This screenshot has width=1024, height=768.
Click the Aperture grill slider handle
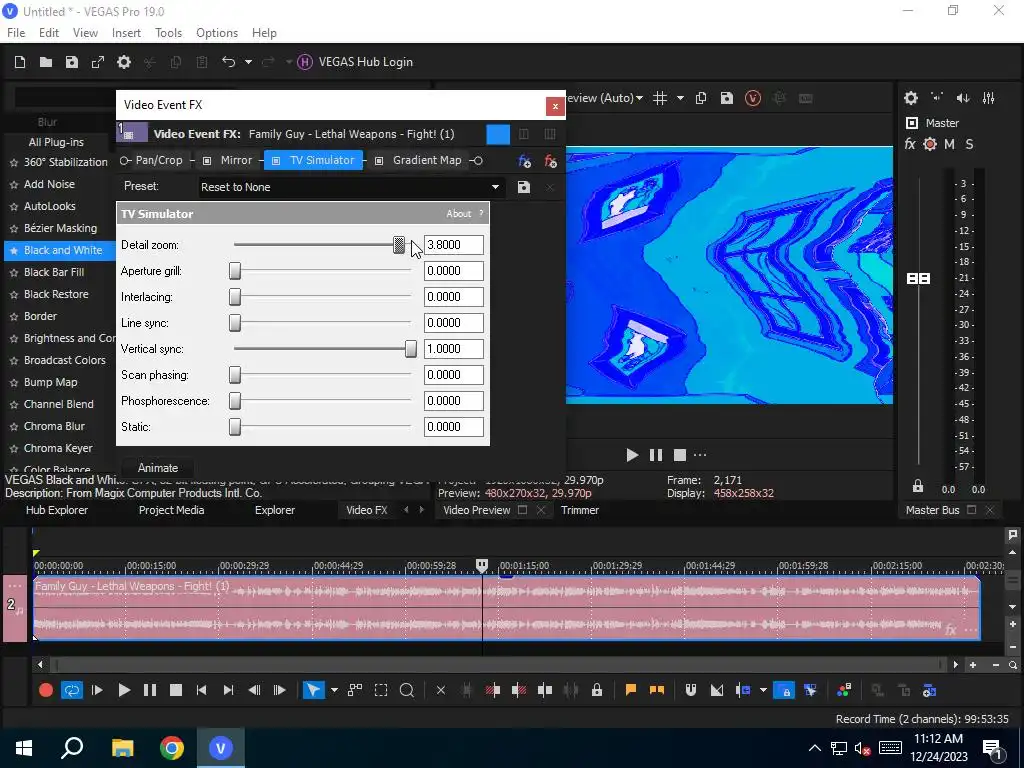[235, 271]
